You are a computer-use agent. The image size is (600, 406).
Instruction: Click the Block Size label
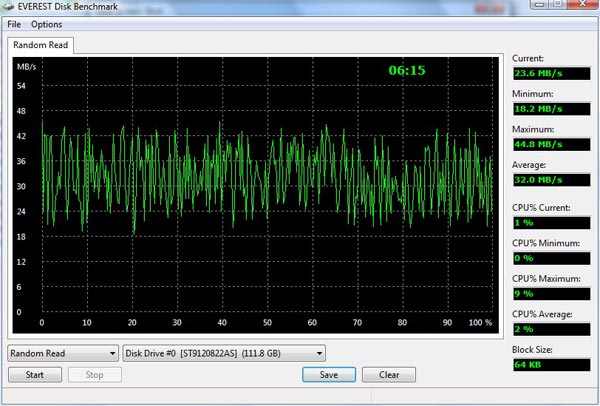(532, 350)
